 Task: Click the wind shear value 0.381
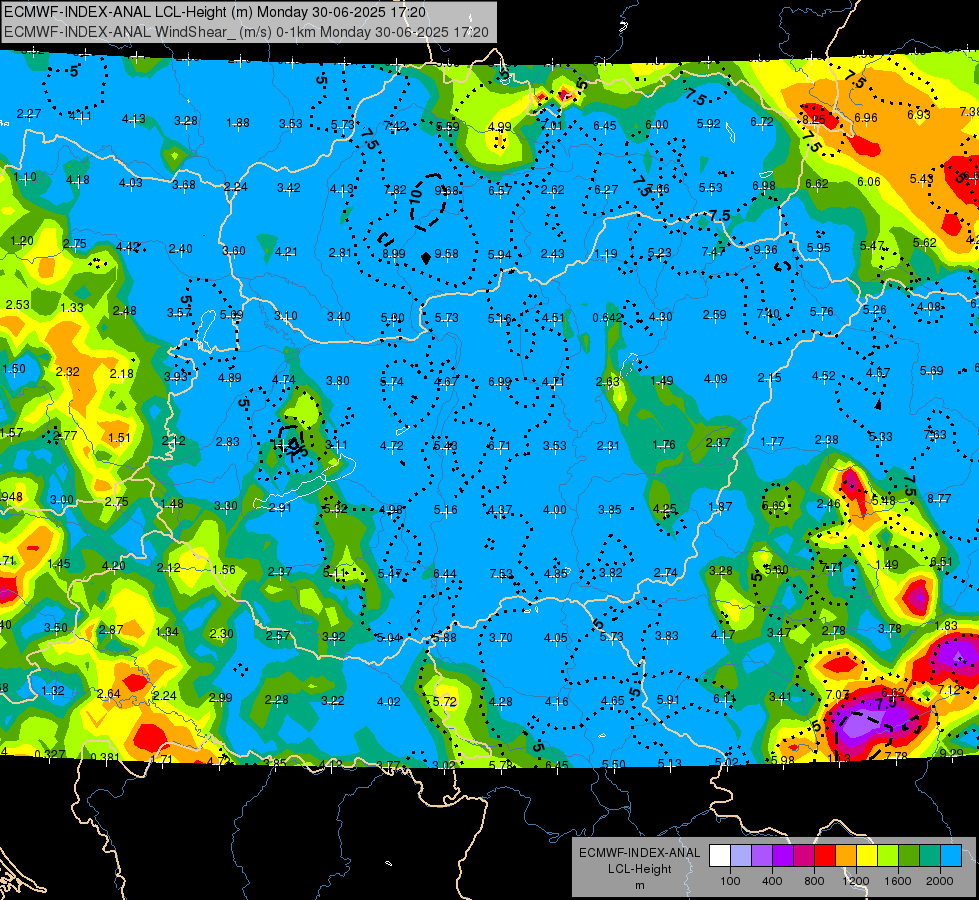pos(105,758)
